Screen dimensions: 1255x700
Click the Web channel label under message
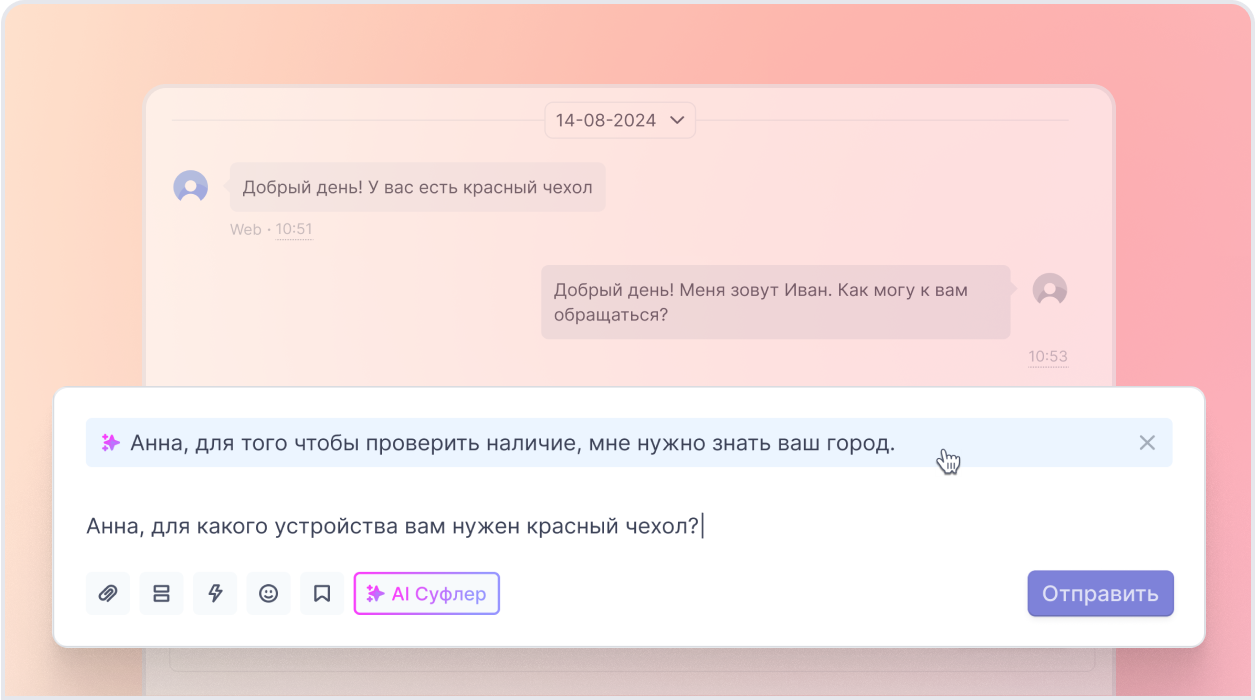245,229
